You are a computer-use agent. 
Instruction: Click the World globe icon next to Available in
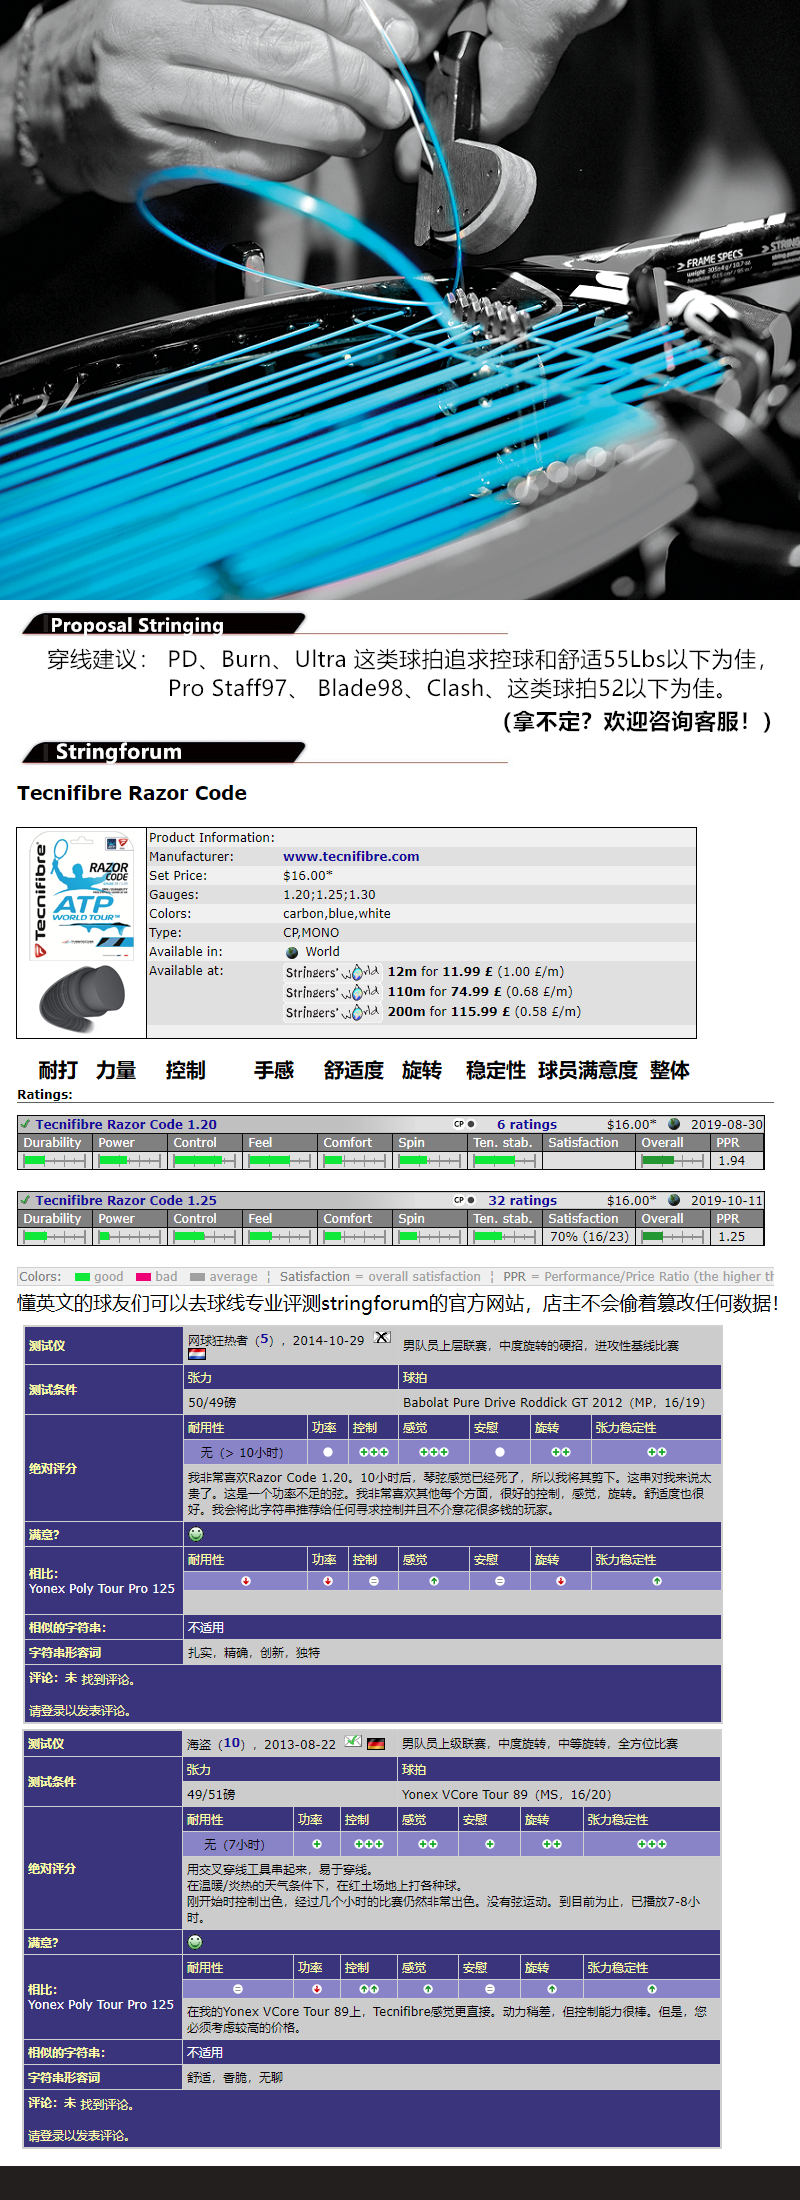pyautogui.click(x=292, y=952)
